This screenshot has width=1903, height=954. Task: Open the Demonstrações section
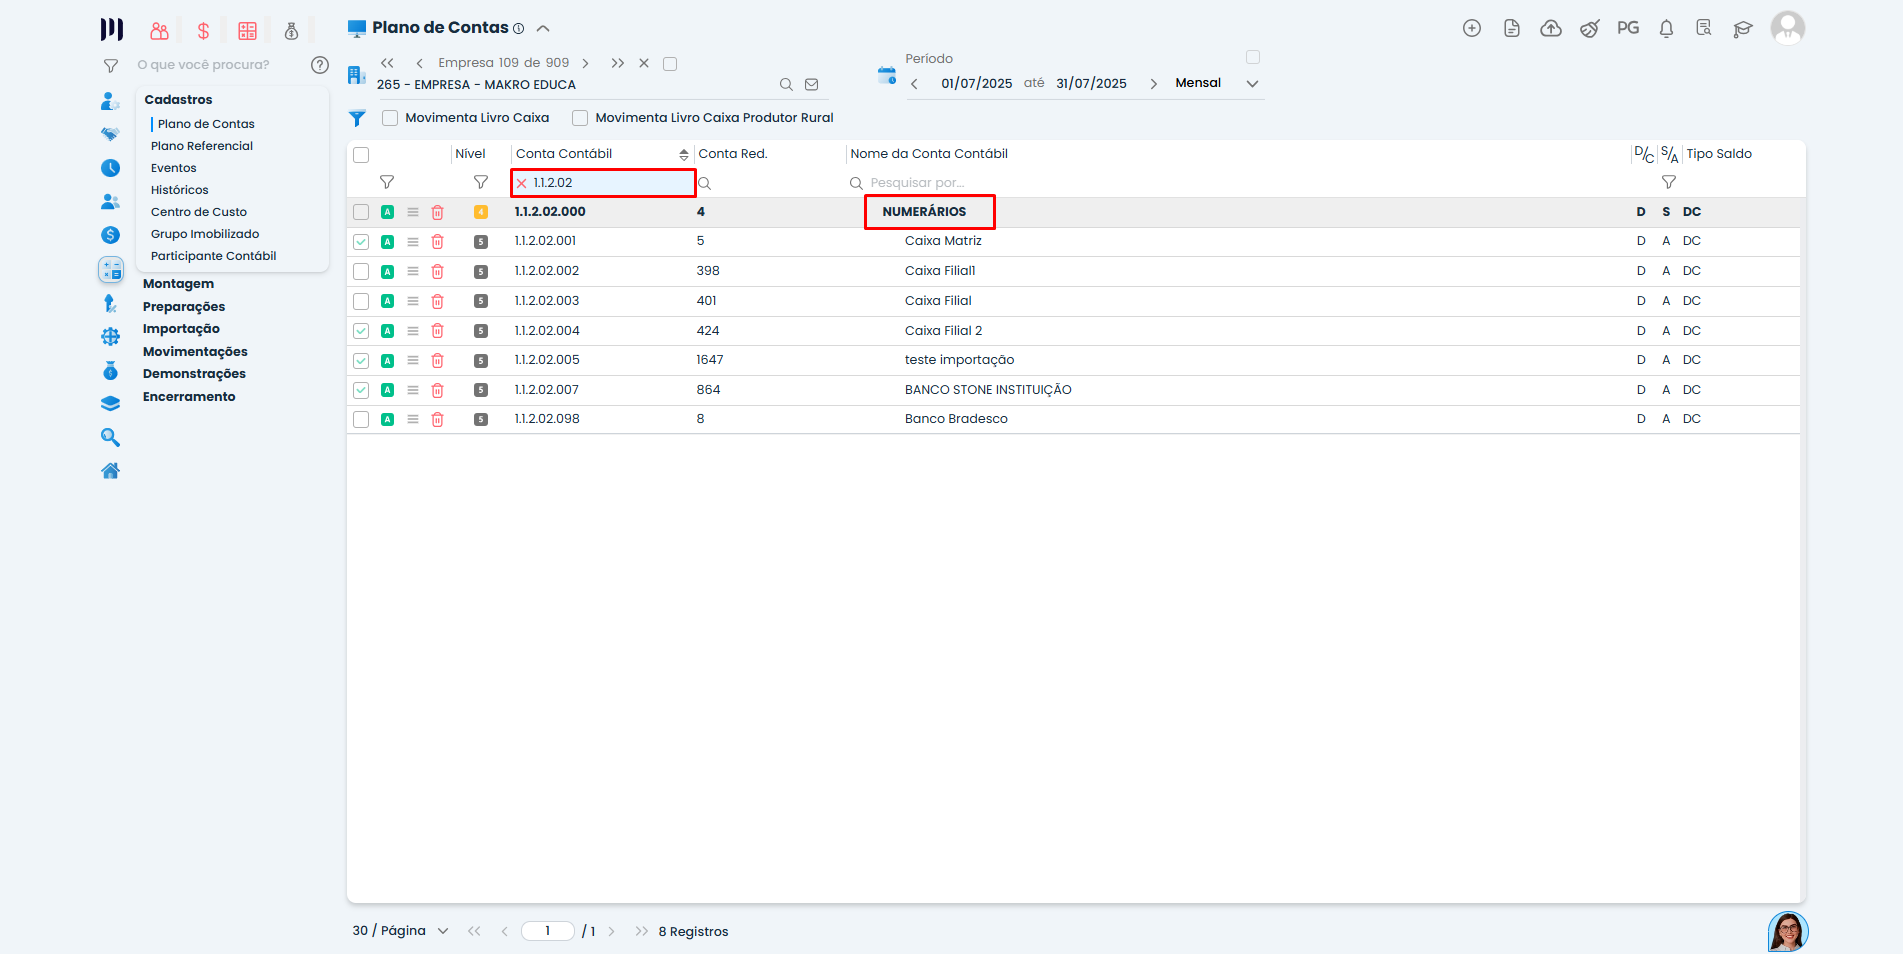pos(194,374)
